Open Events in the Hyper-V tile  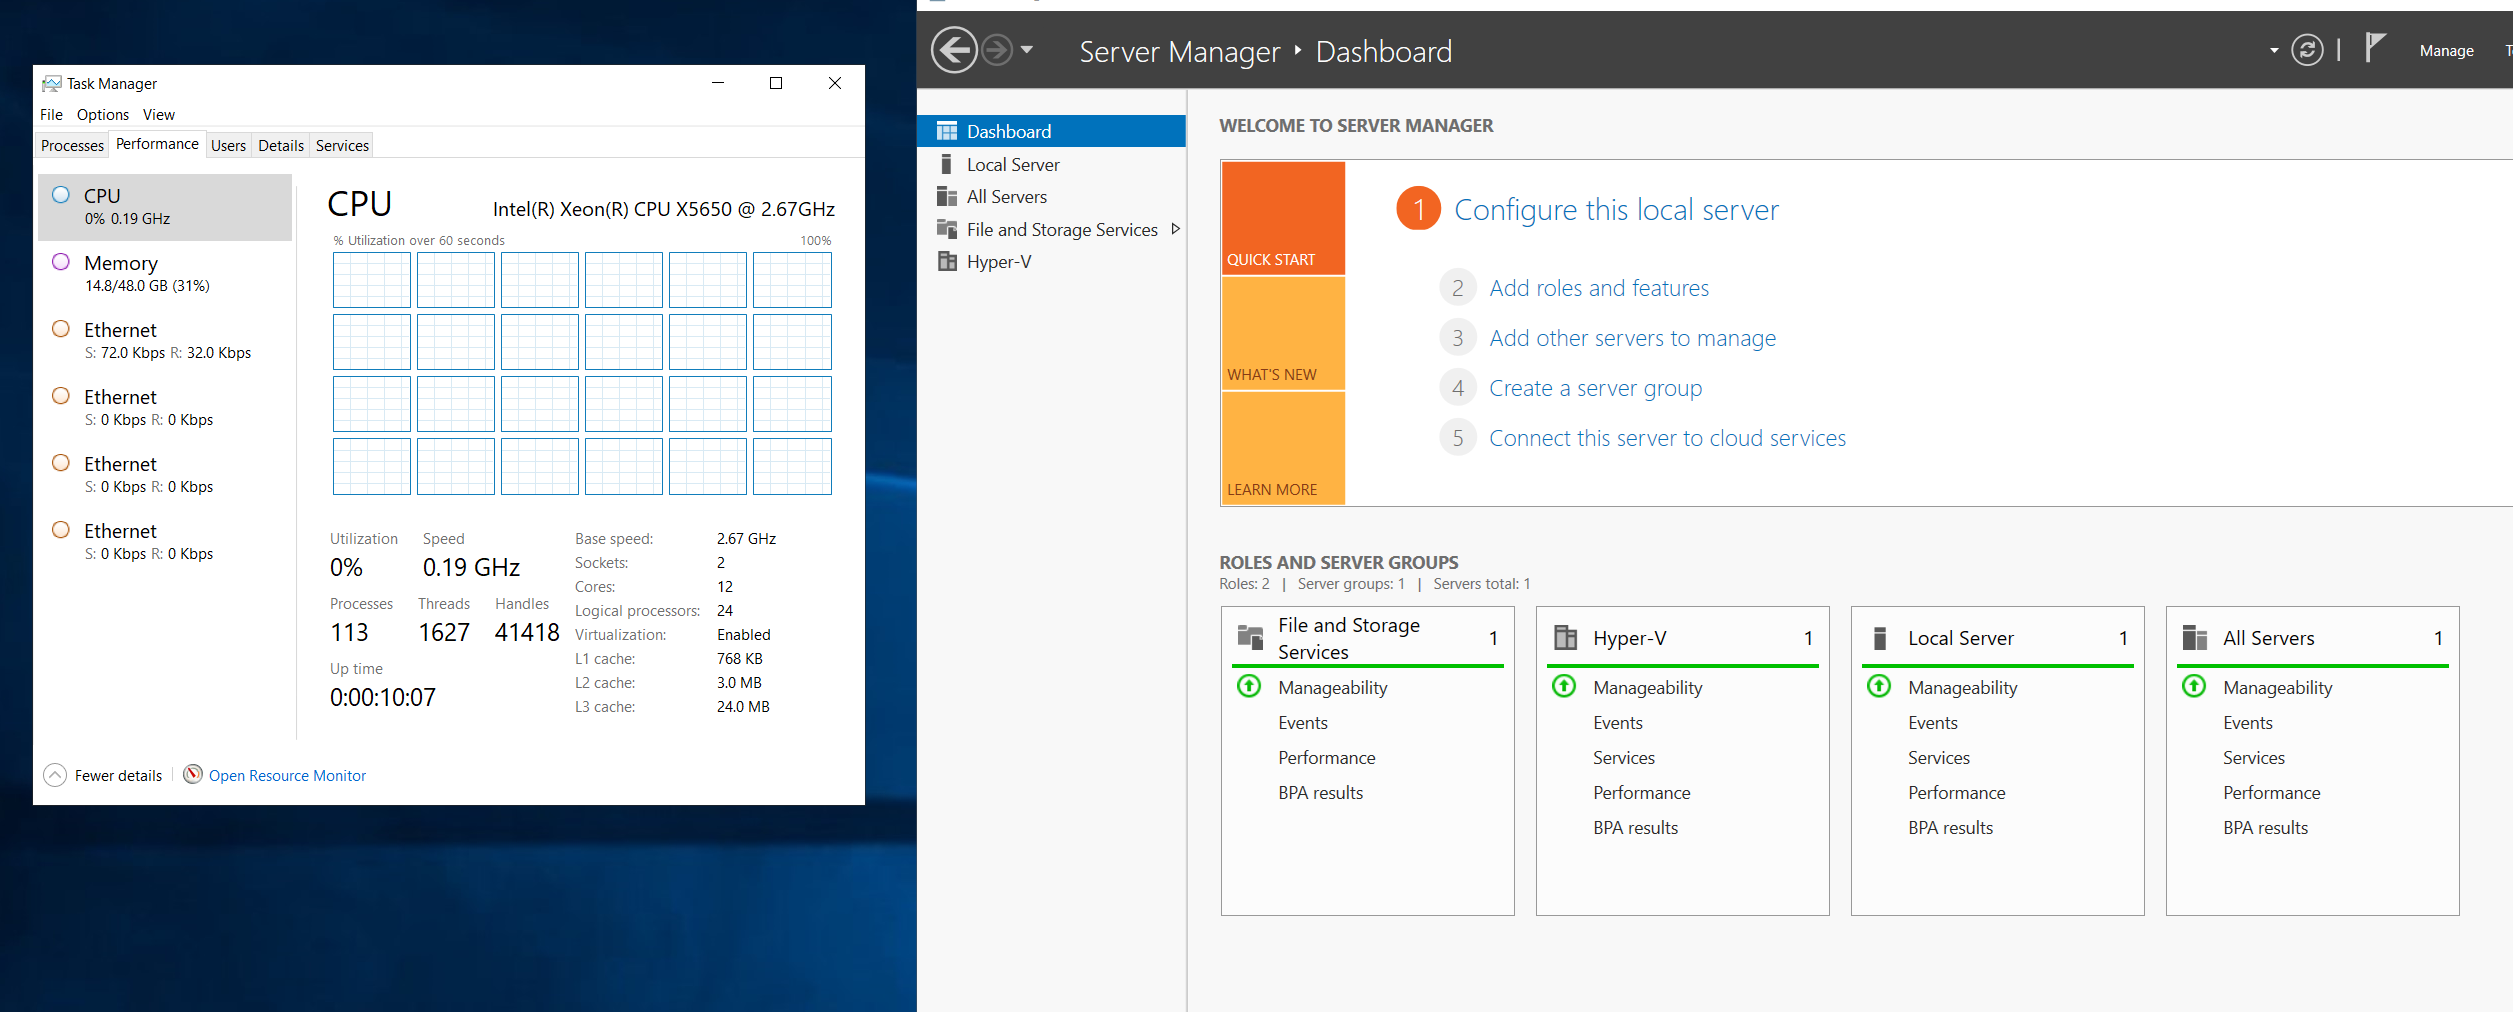(x=1617, y=723)
